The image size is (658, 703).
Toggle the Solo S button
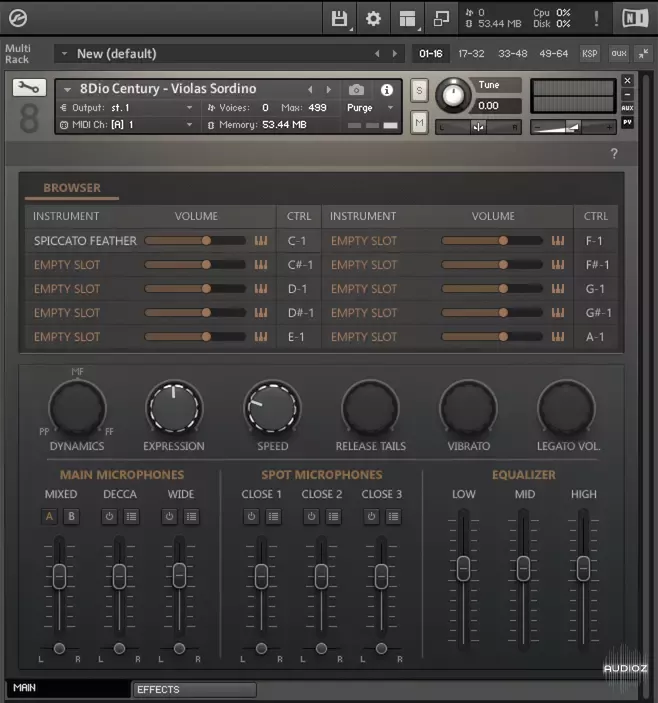tap(419, 91)
